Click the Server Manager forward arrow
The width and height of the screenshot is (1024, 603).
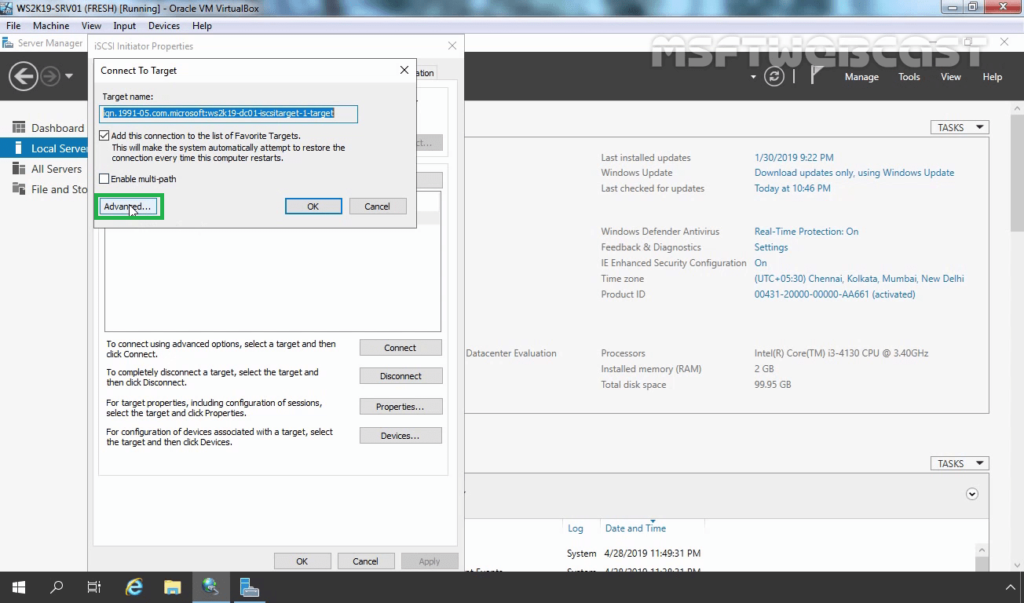[x=50, y=76]
